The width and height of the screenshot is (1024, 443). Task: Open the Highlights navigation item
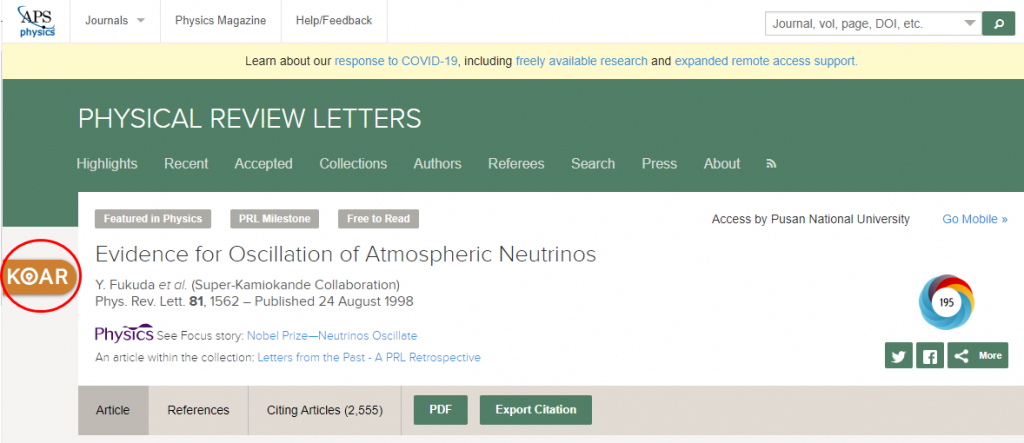click(107, 164)
